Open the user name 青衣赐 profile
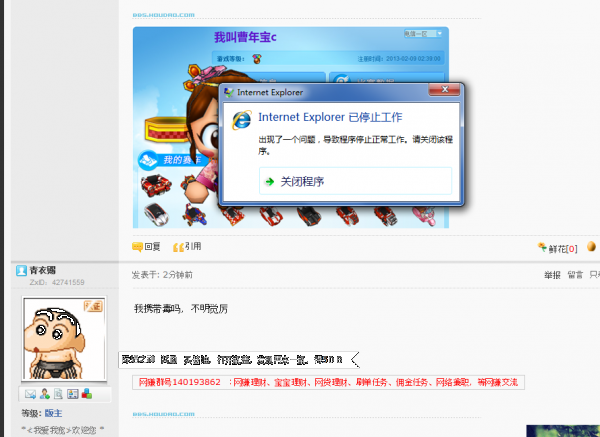600x437 pixels. [x=43, y=270]
